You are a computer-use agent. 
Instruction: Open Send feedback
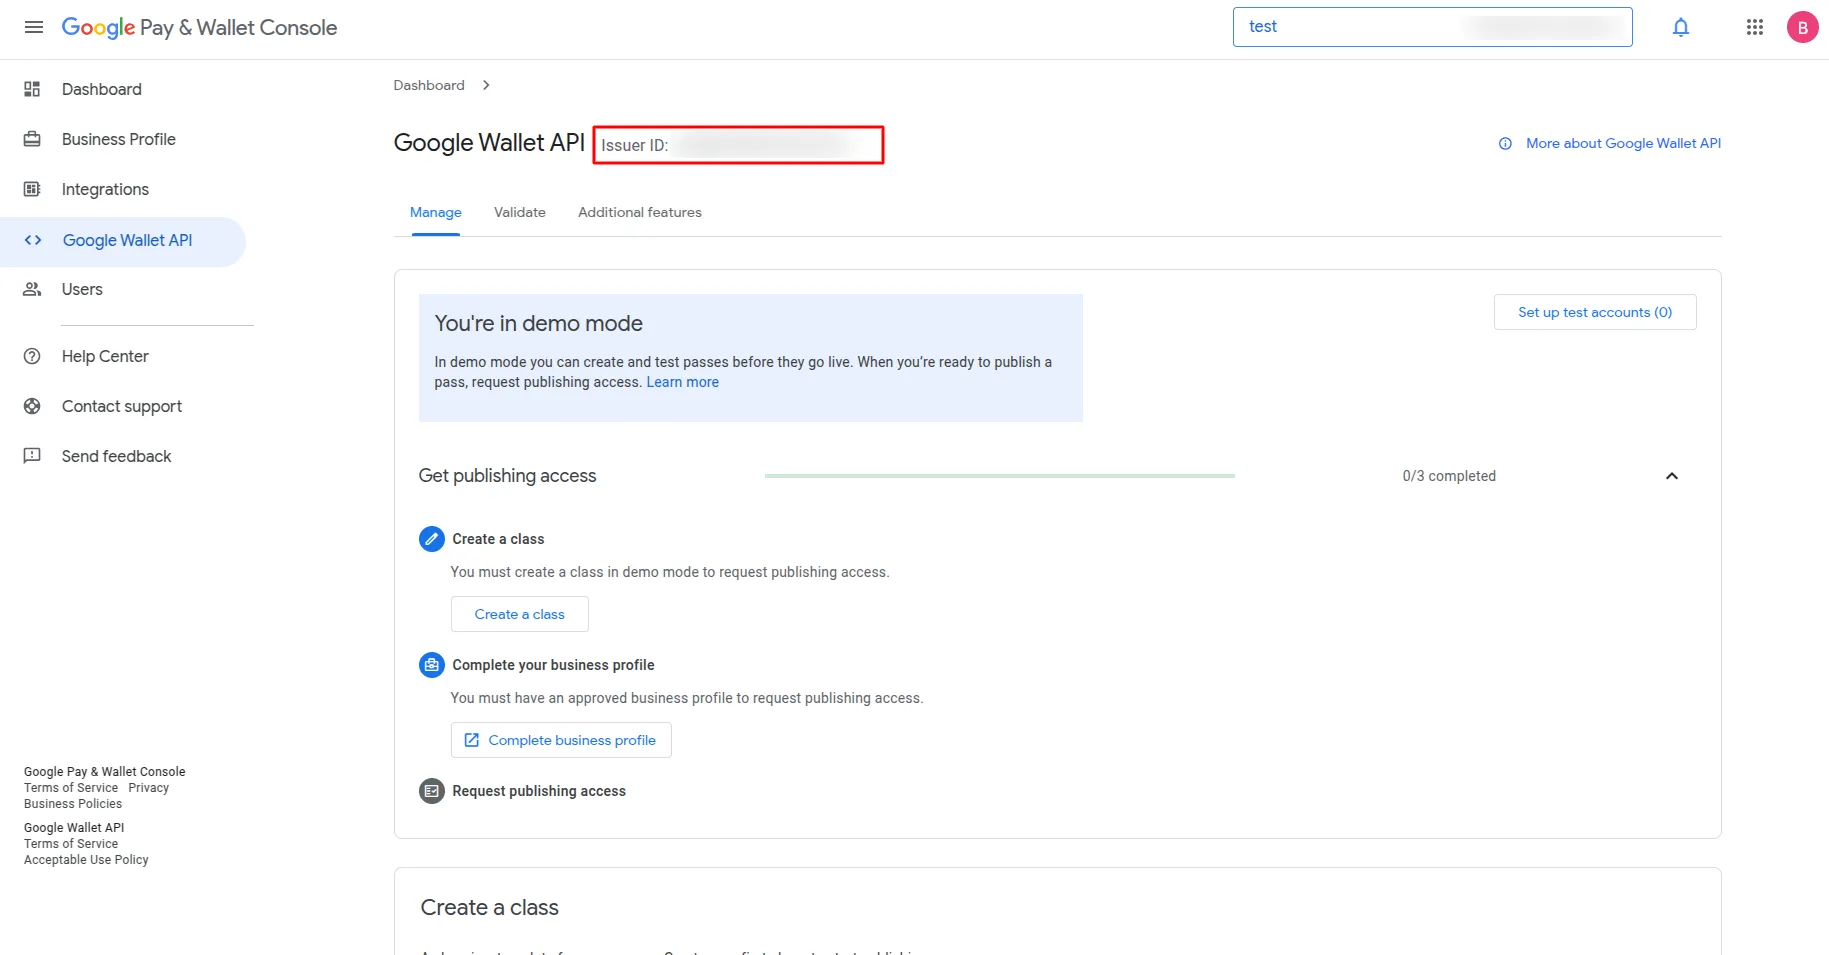(115, 456)
